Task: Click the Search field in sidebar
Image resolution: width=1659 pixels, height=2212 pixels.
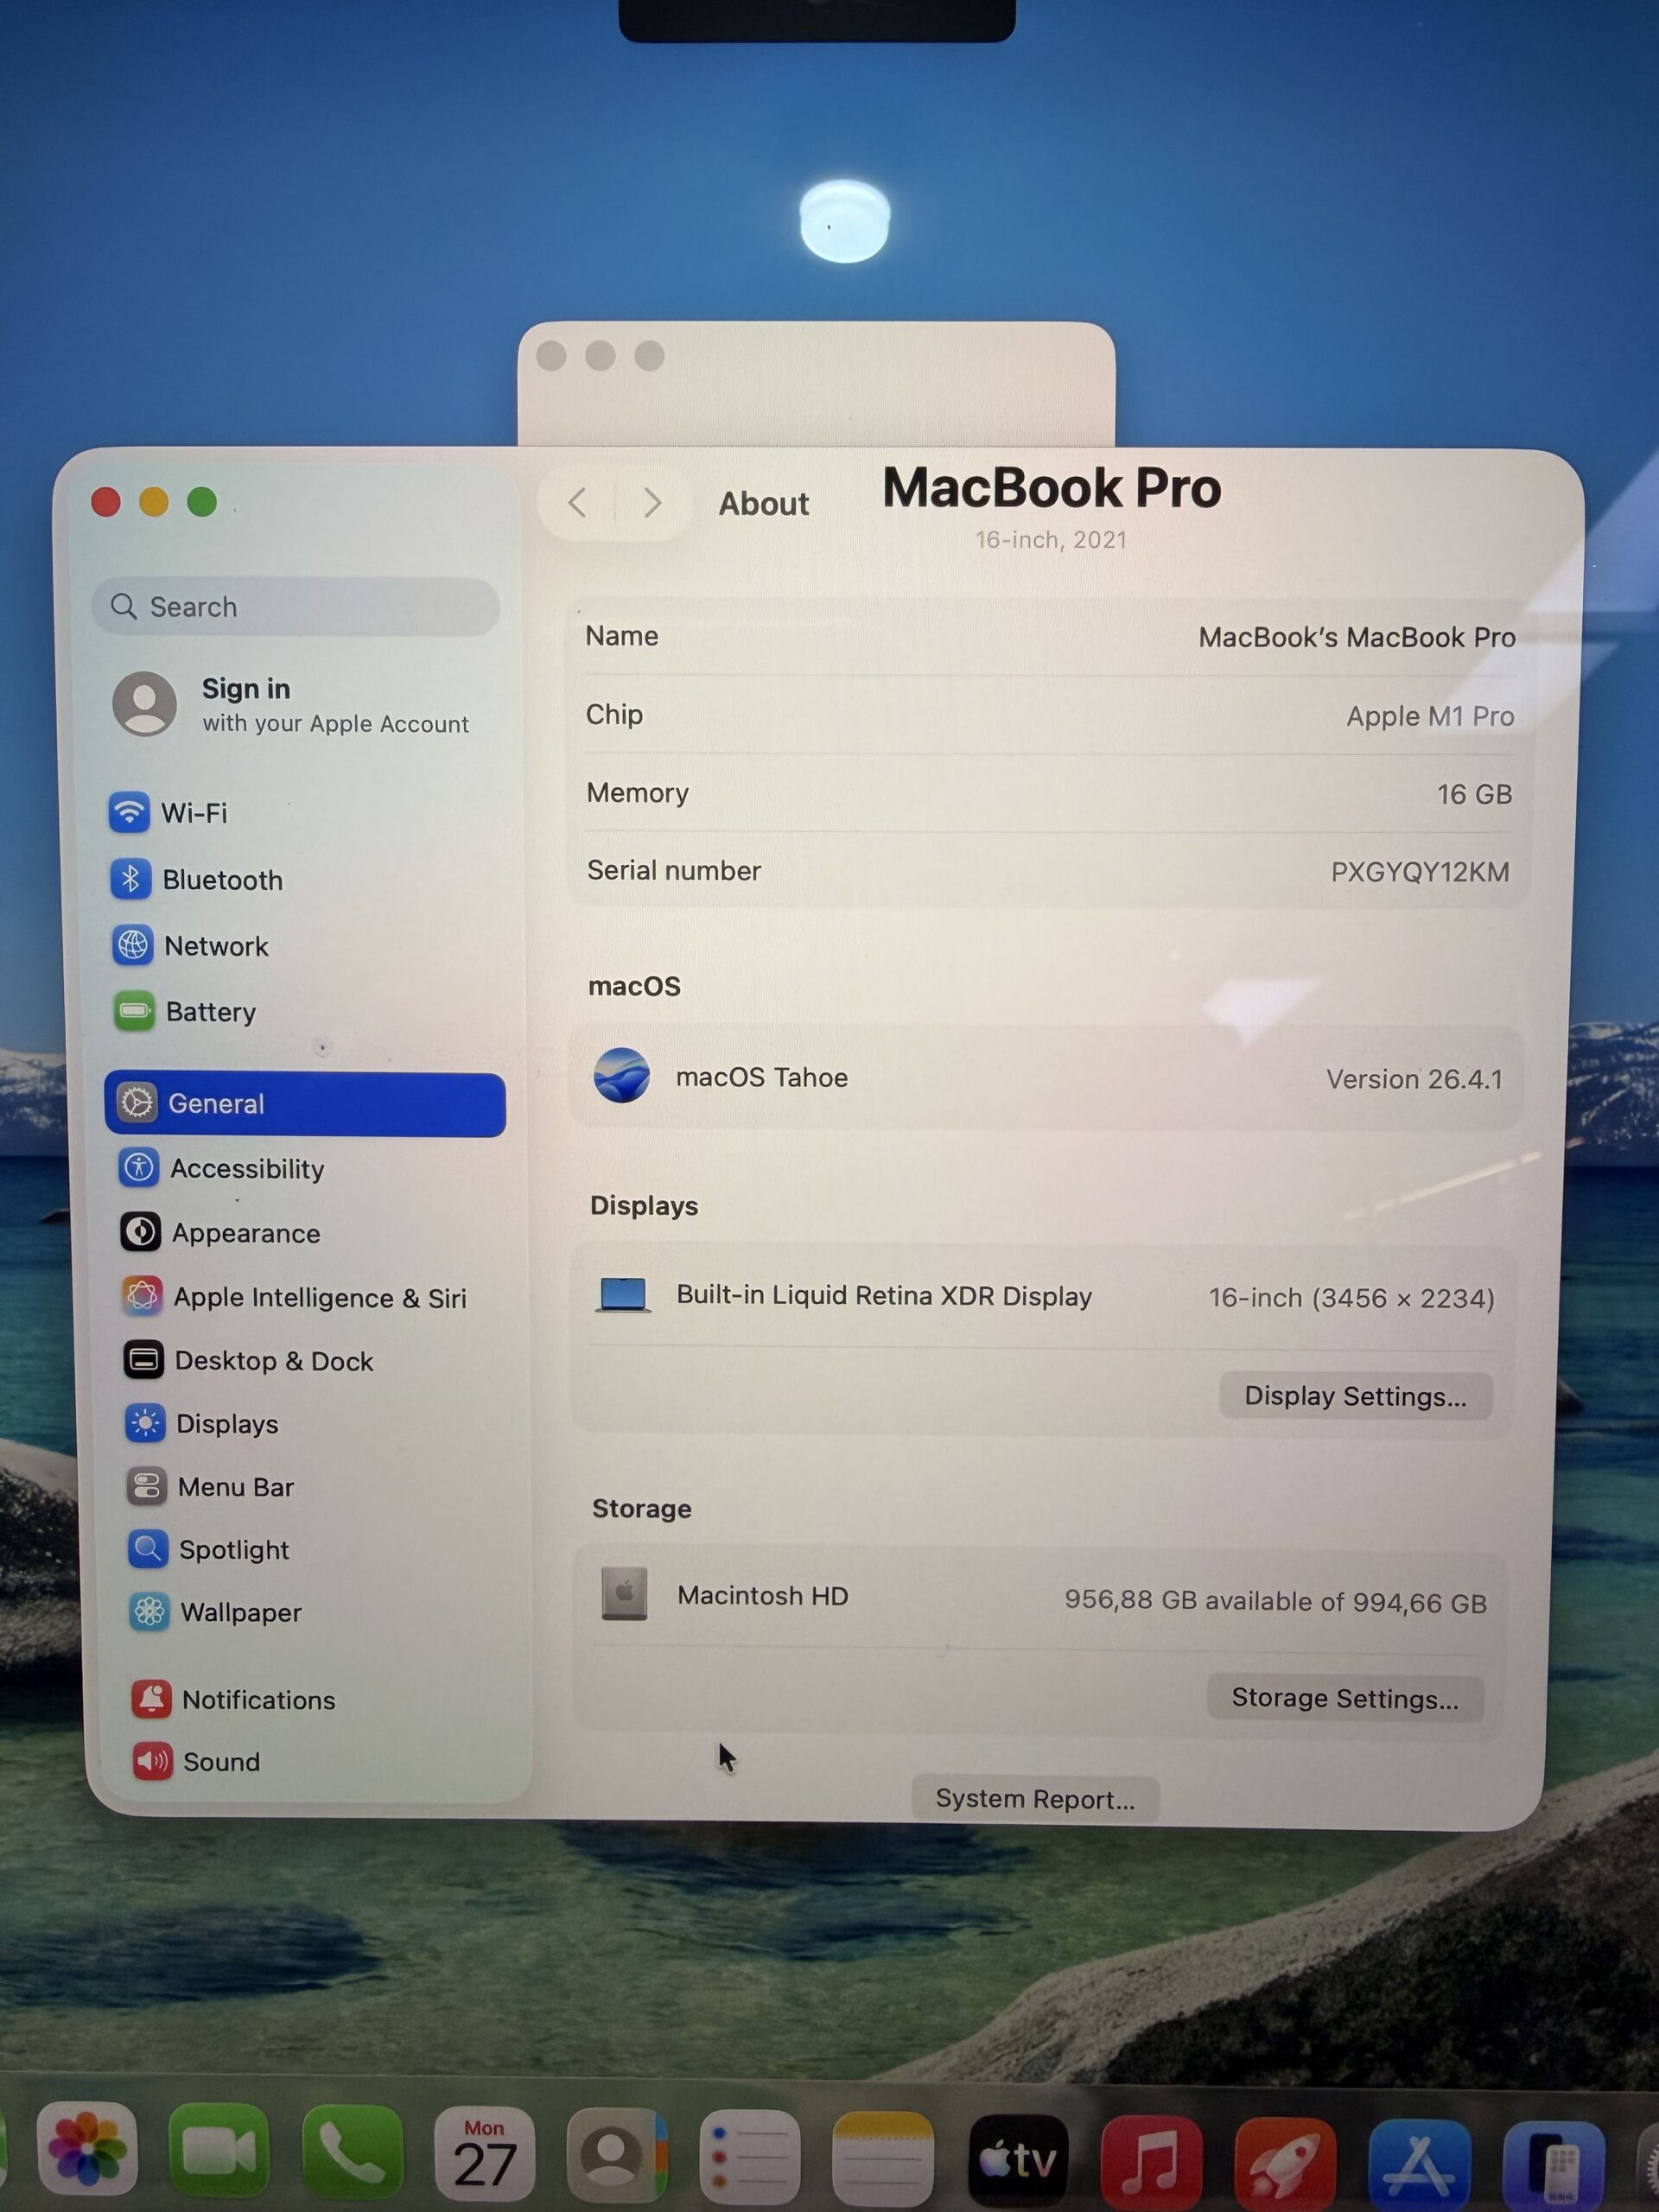Action: pyautogui.click(x=296, y=606)
